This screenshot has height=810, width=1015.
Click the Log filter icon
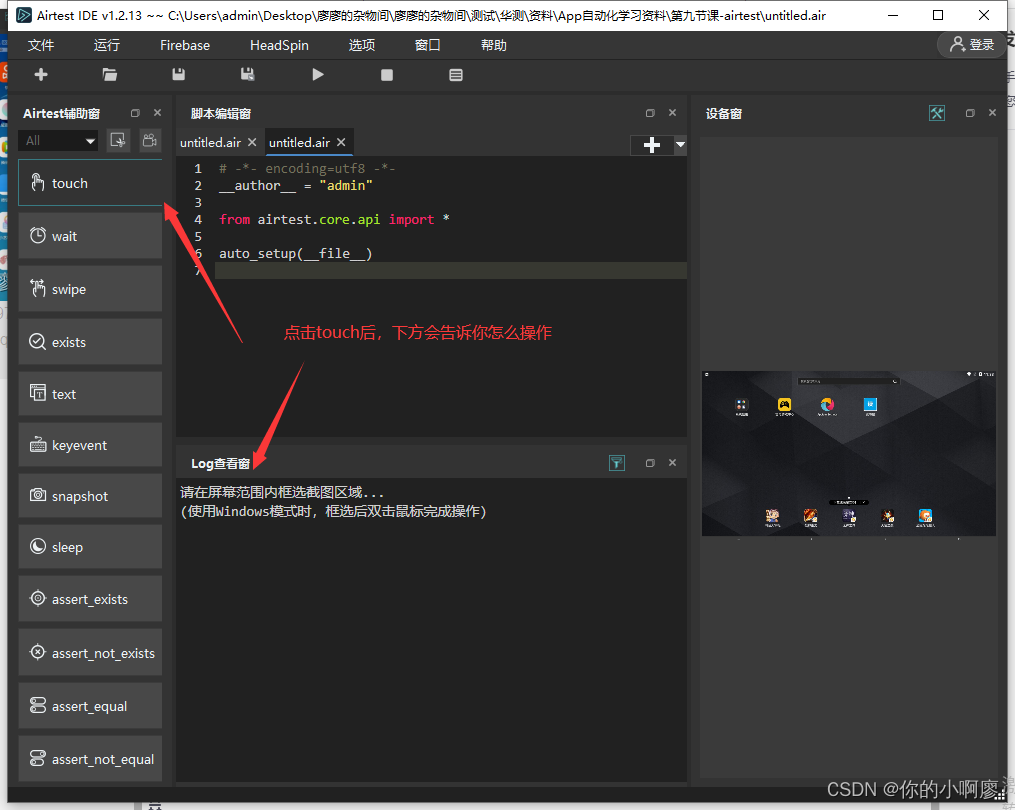coord(617,463)
